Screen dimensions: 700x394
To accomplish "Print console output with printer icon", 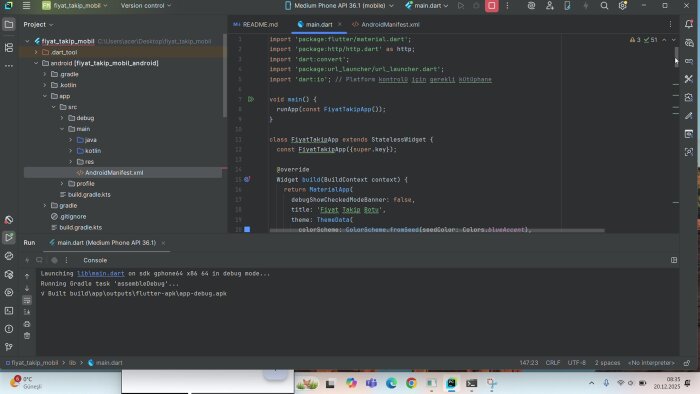I will pos(27,323).
